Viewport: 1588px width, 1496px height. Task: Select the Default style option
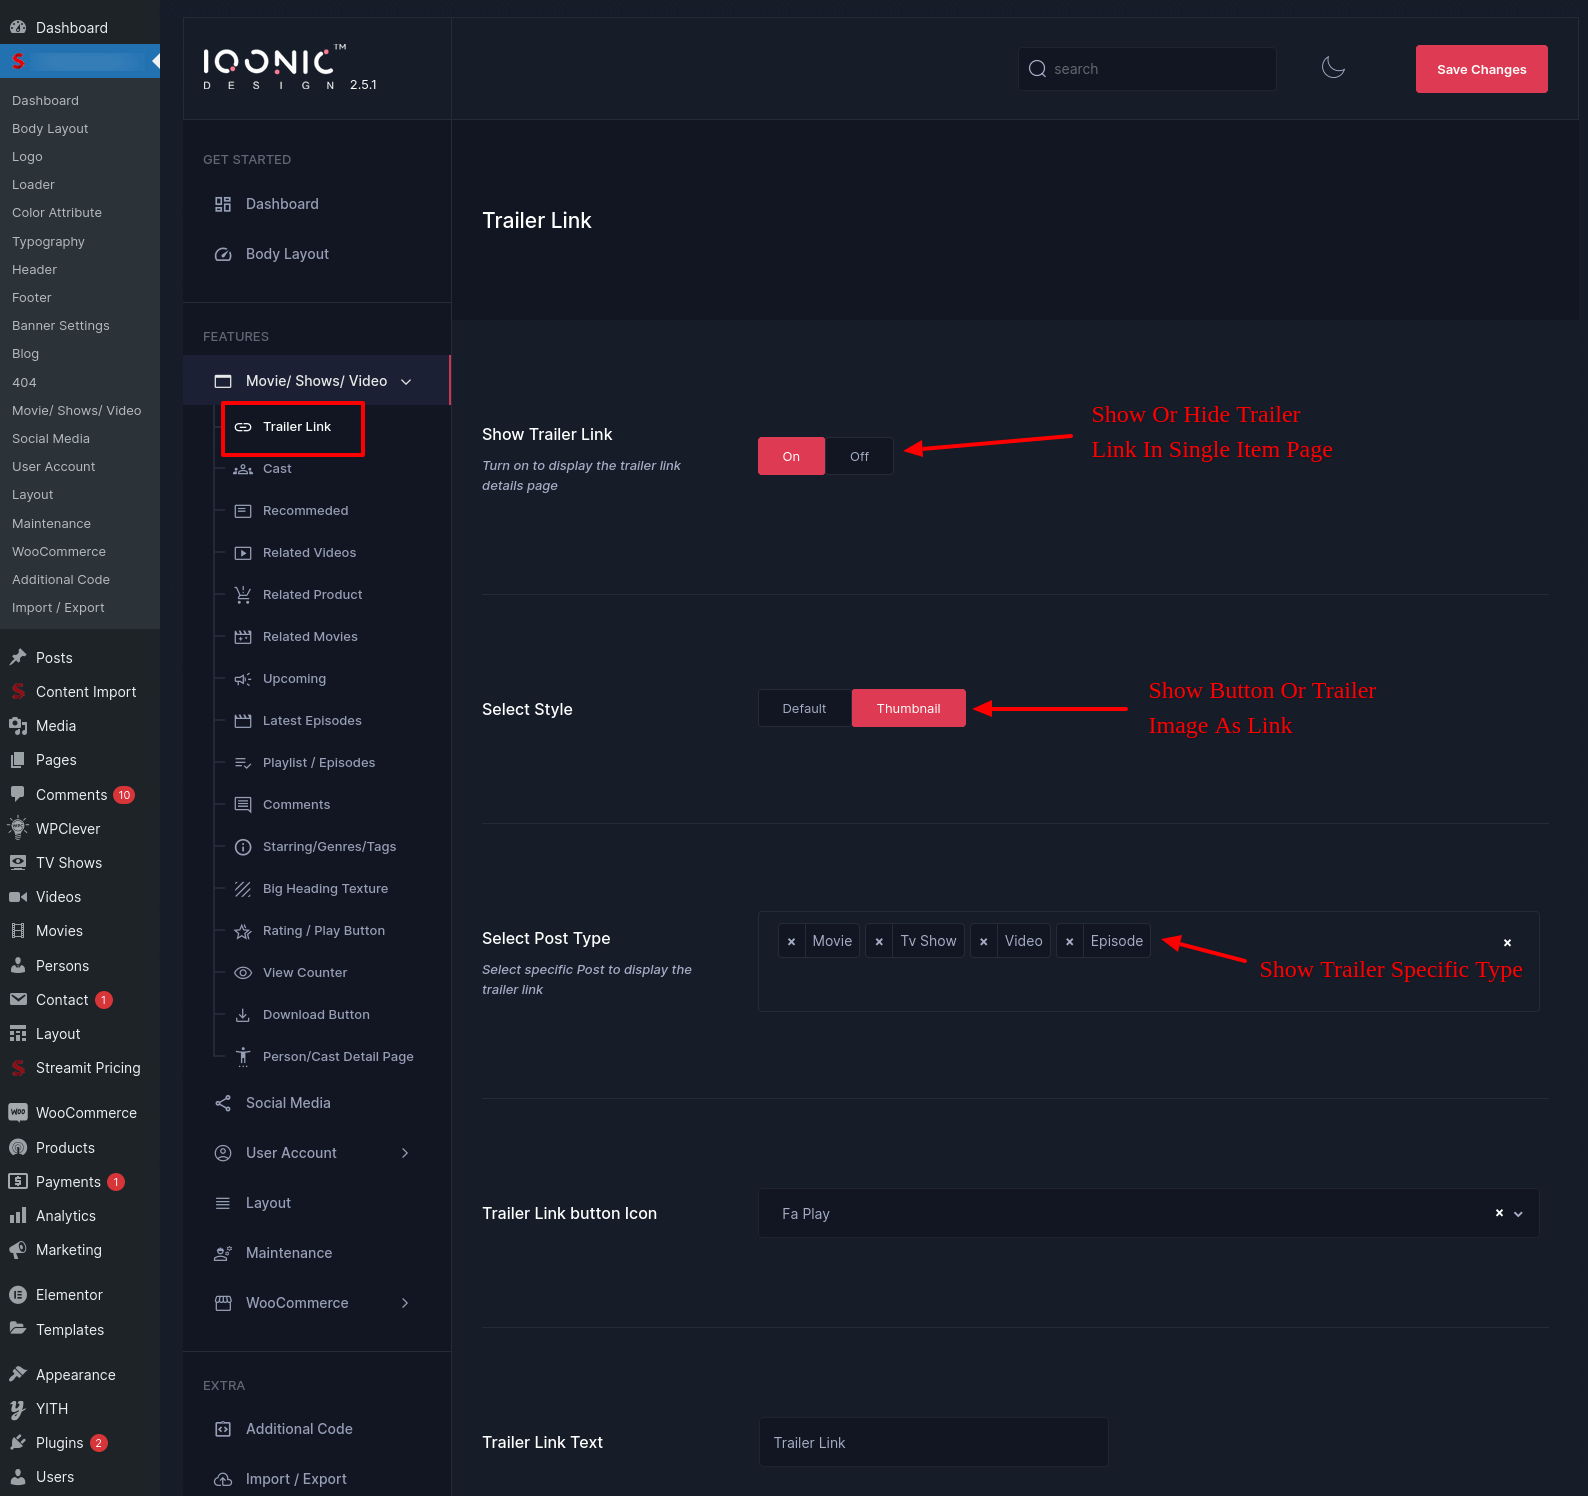pyautogui.click(x=804, y=708)
